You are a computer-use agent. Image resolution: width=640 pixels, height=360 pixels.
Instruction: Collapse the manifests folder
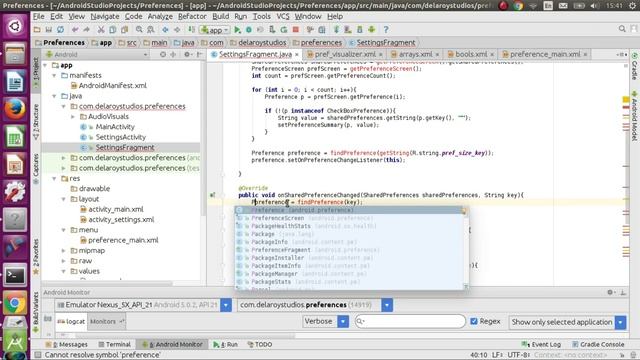click(54, 76)
